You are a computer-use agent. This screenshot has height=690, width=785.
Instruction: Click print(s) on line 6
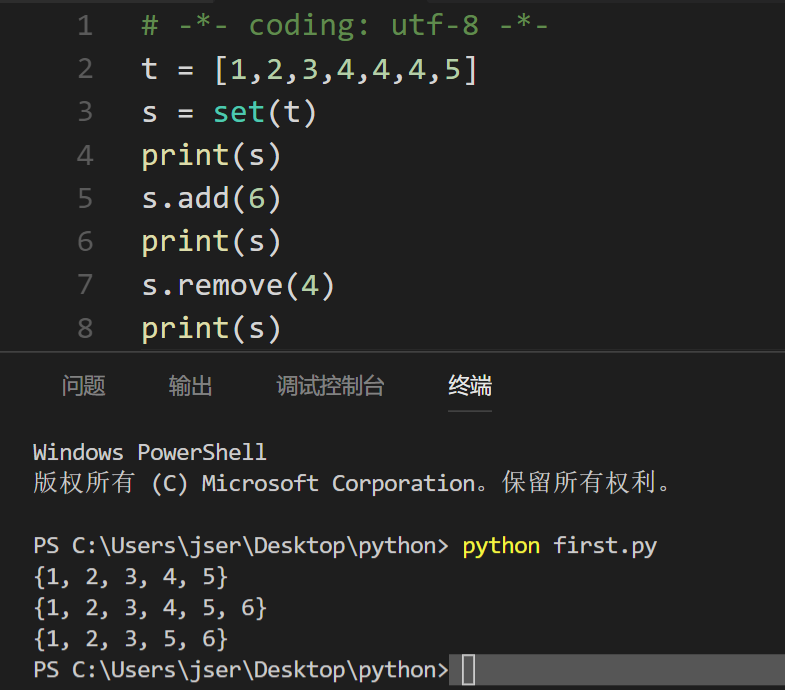(x=211, y=242)
